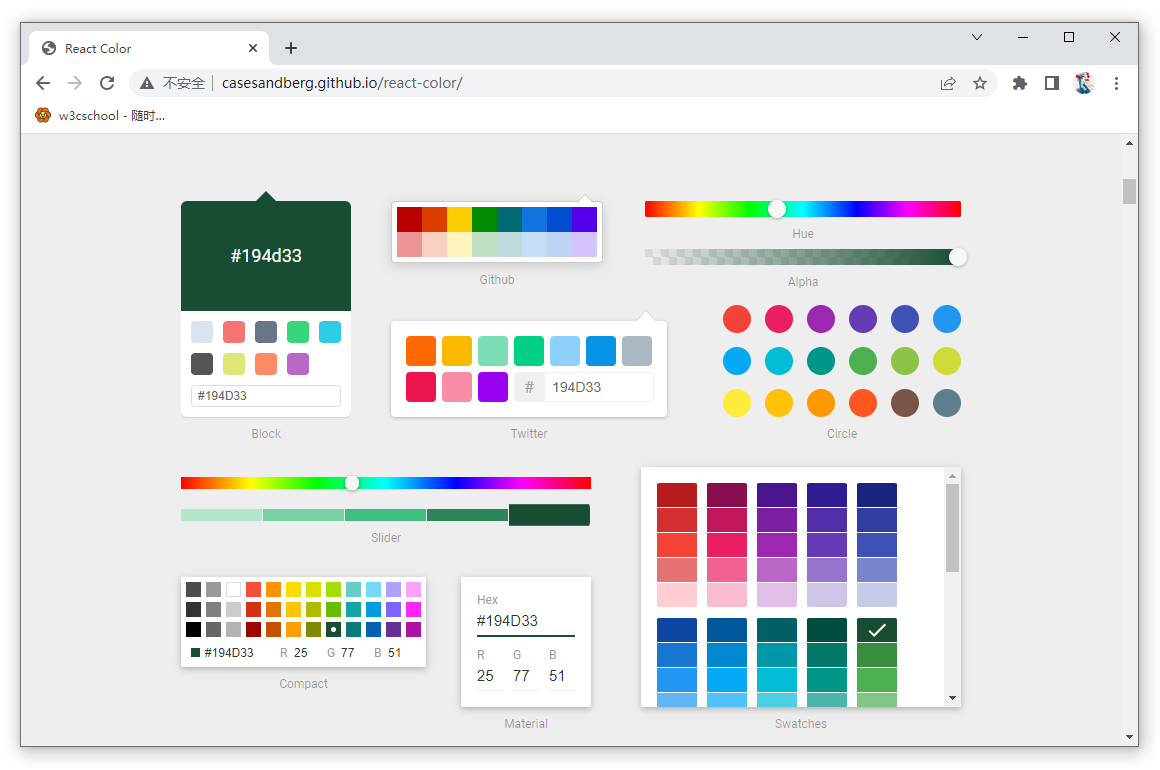This screenshot has width=1160, height=770.
Task: Open the share page icon in address bar
Action: (x=947, y=83)
